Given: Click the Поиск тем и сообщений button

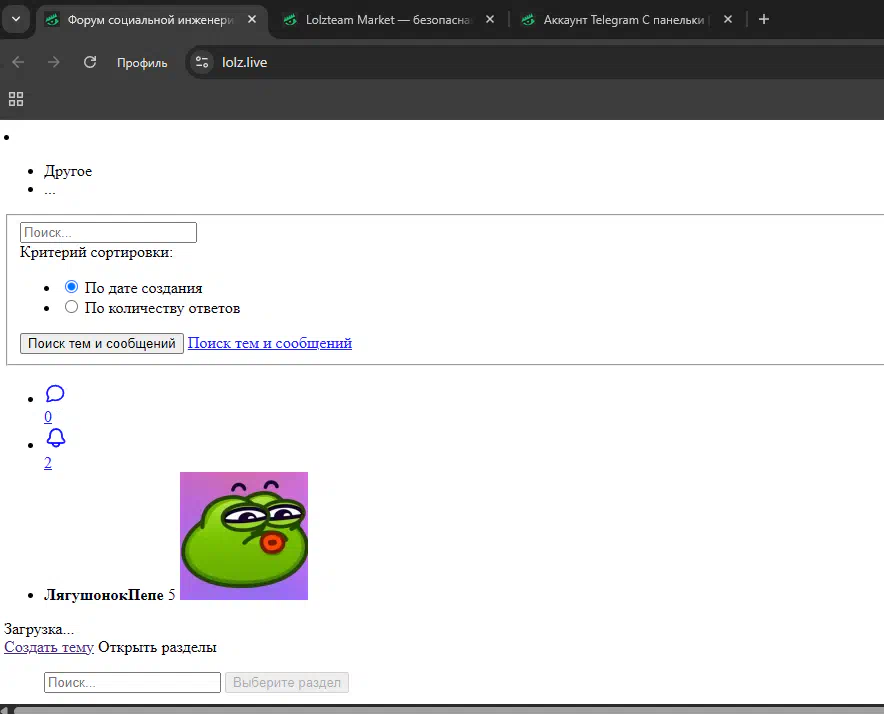Looking at the screenshot, I should 102,343.
